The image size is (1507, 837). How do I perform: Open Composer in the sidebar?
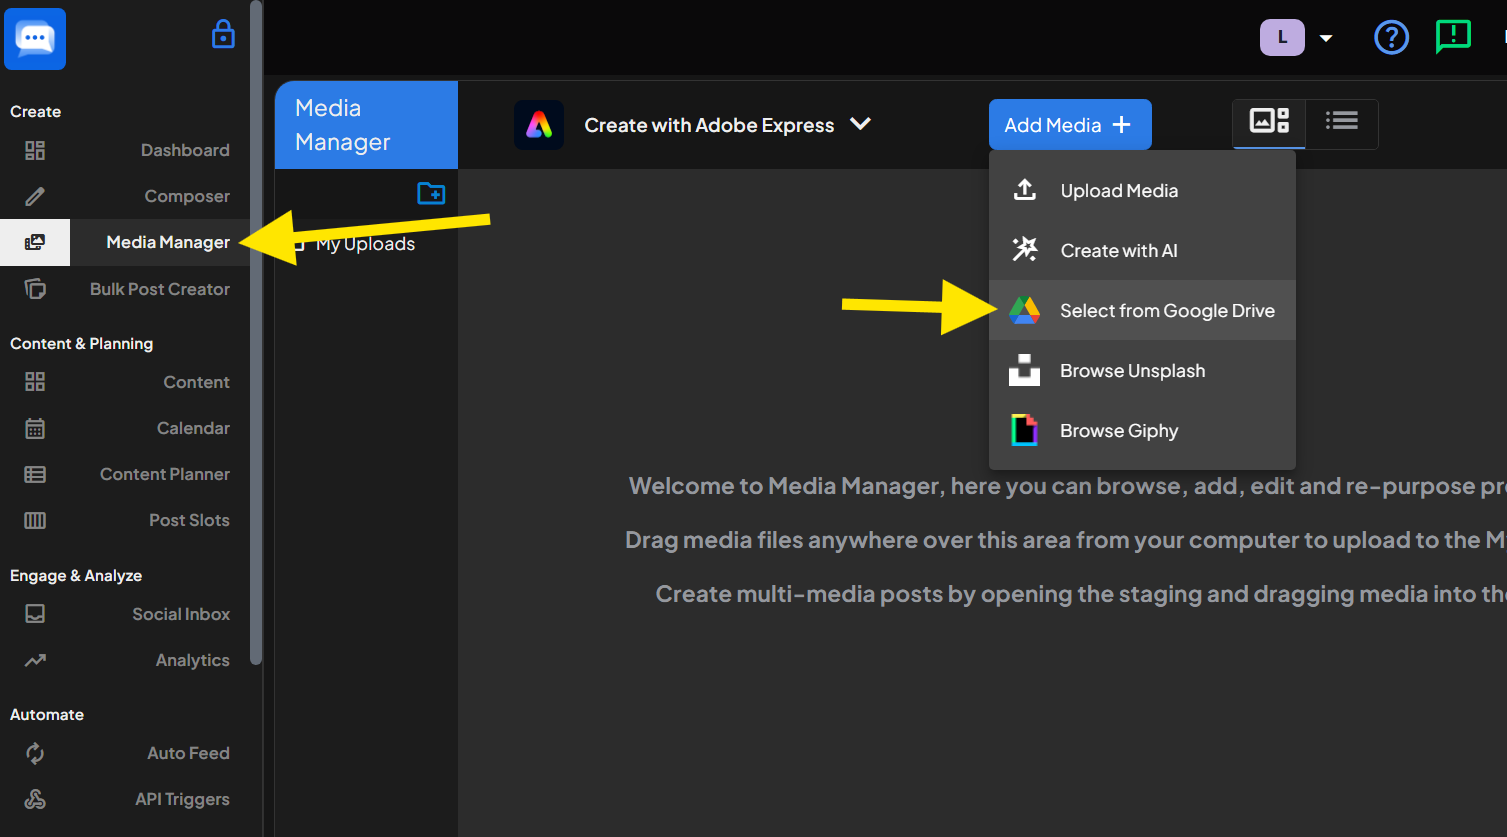pos(186,196)
